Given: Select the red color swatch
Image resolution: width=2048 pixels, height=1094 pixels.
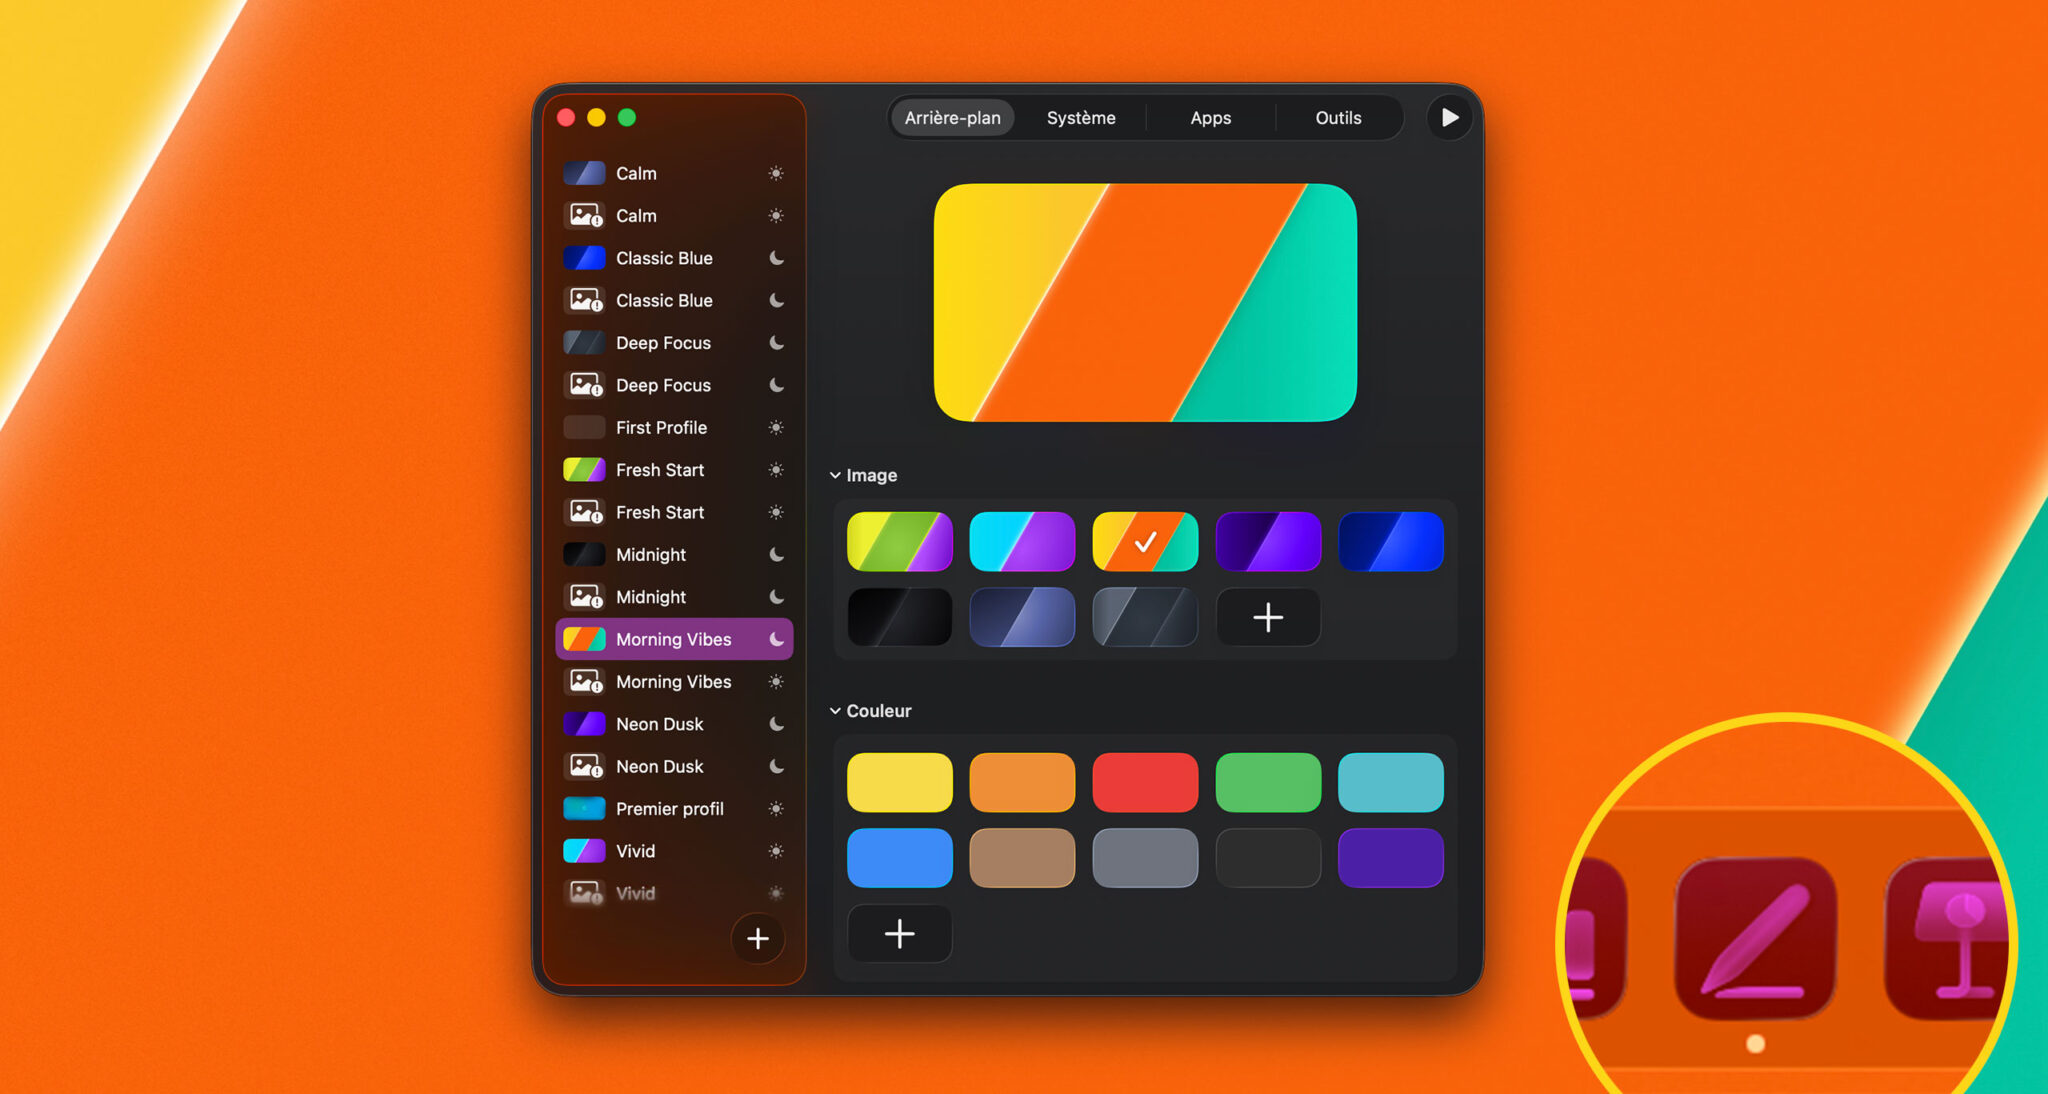Looking at the screenshot, I should coord(1145,782).
